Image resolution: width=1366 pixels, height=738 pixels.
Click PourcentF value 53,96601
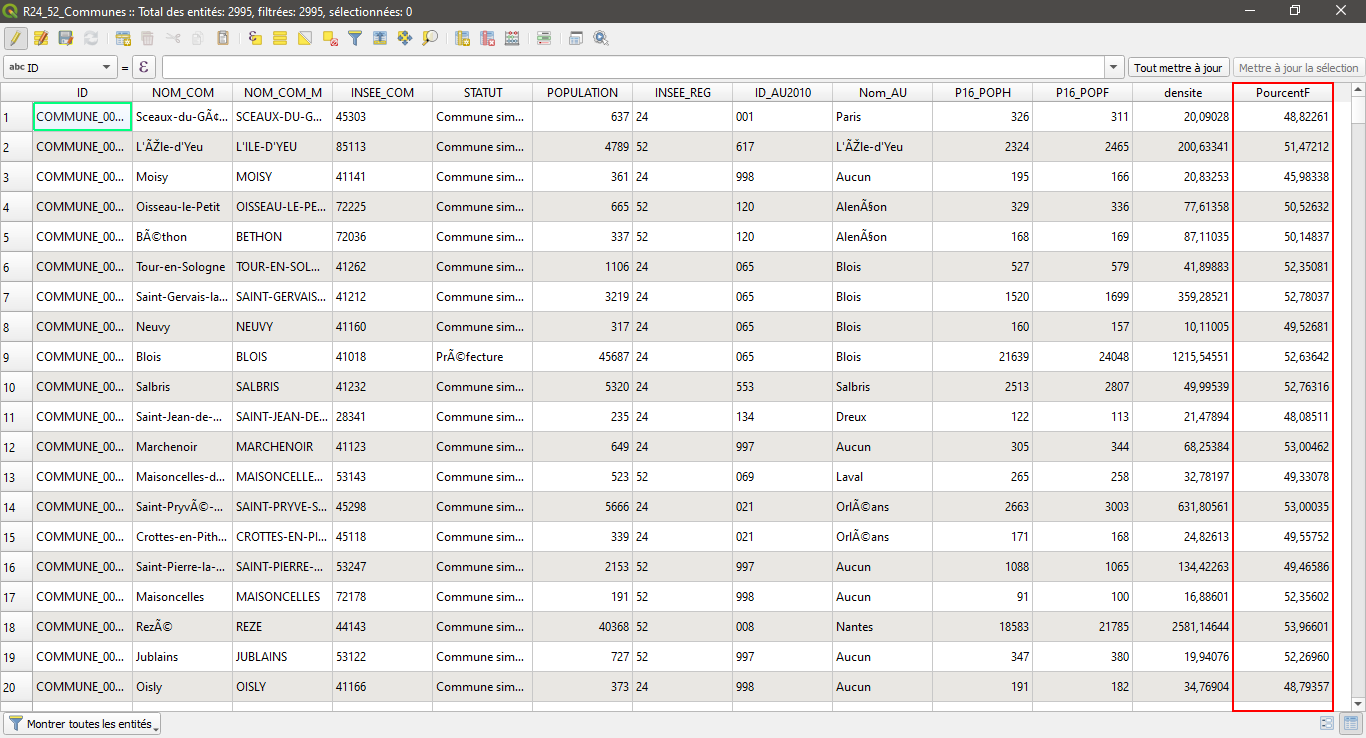[1282, 627]
